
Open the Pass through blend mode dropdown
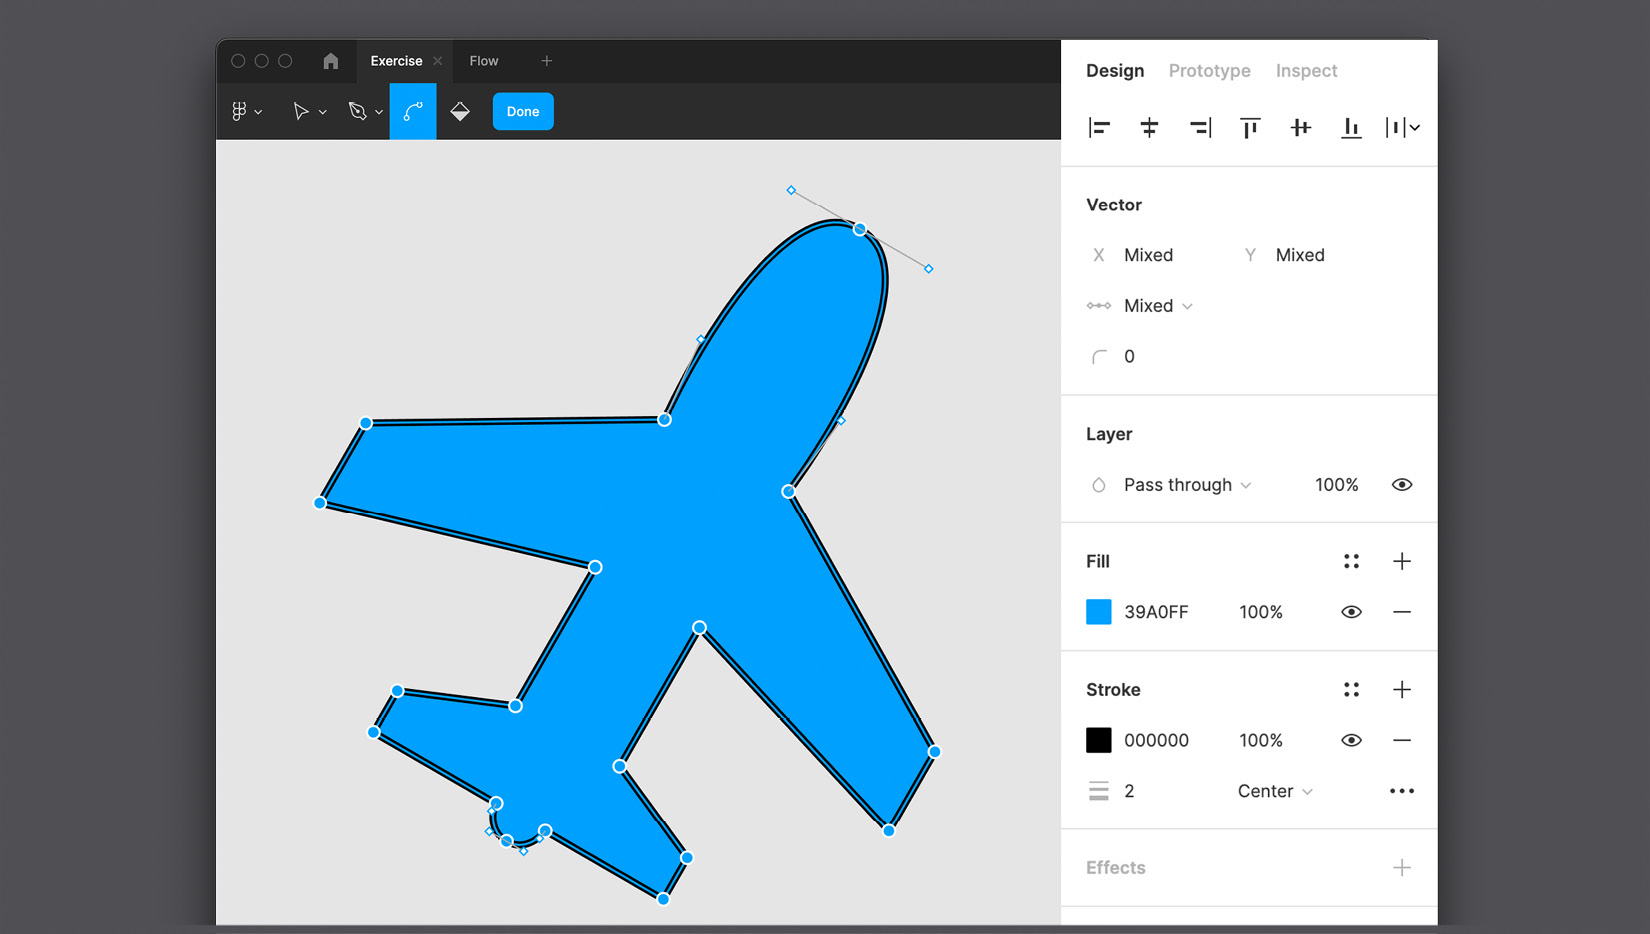[x=1187, y=485]
